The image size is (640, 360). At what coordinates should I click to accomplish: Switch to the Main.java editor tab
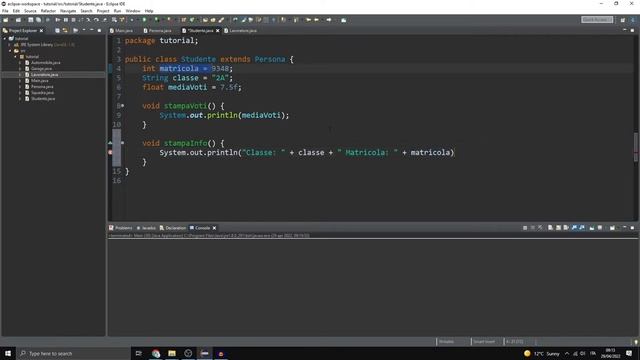122,31
